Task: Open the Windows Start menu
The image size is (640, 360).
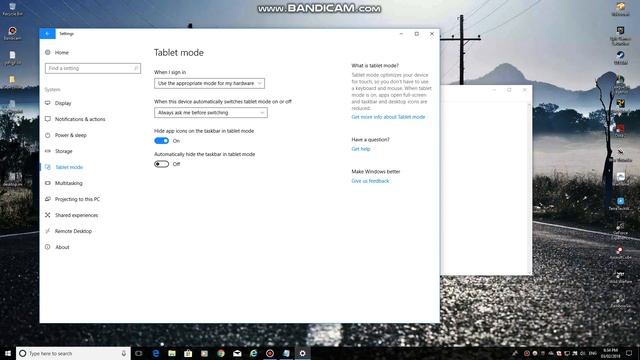Action: [x=8, y=353]
